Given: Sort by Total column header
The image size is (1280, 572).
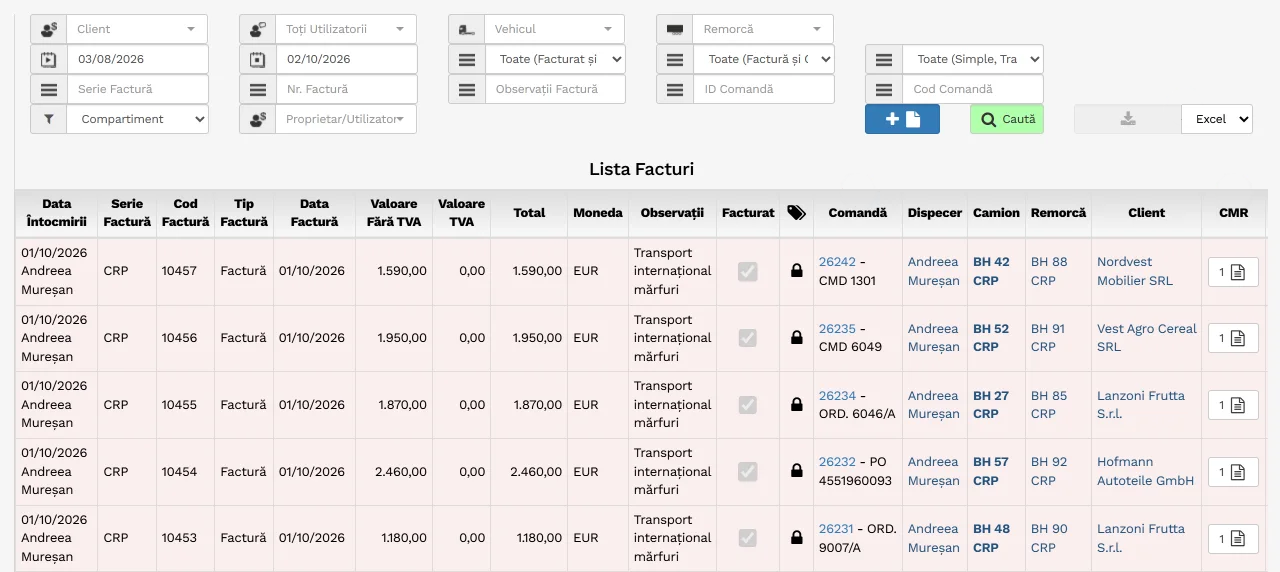Looking at the screenshot, I should tap(529, 212).
